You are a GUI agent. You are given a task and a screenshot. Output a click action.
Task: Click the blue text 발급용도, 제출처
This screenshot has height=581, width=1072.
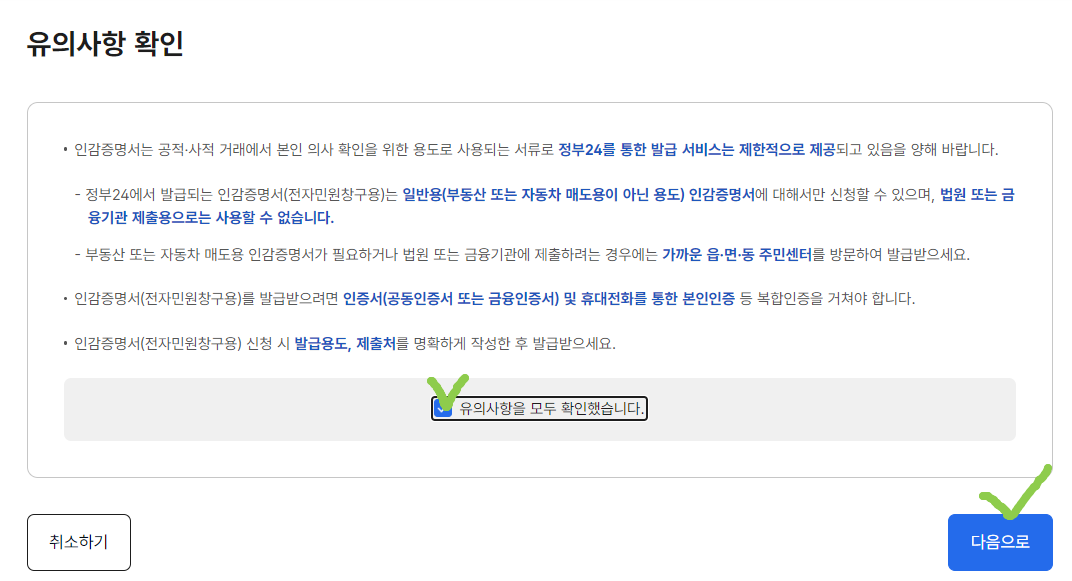click(345, 344)
